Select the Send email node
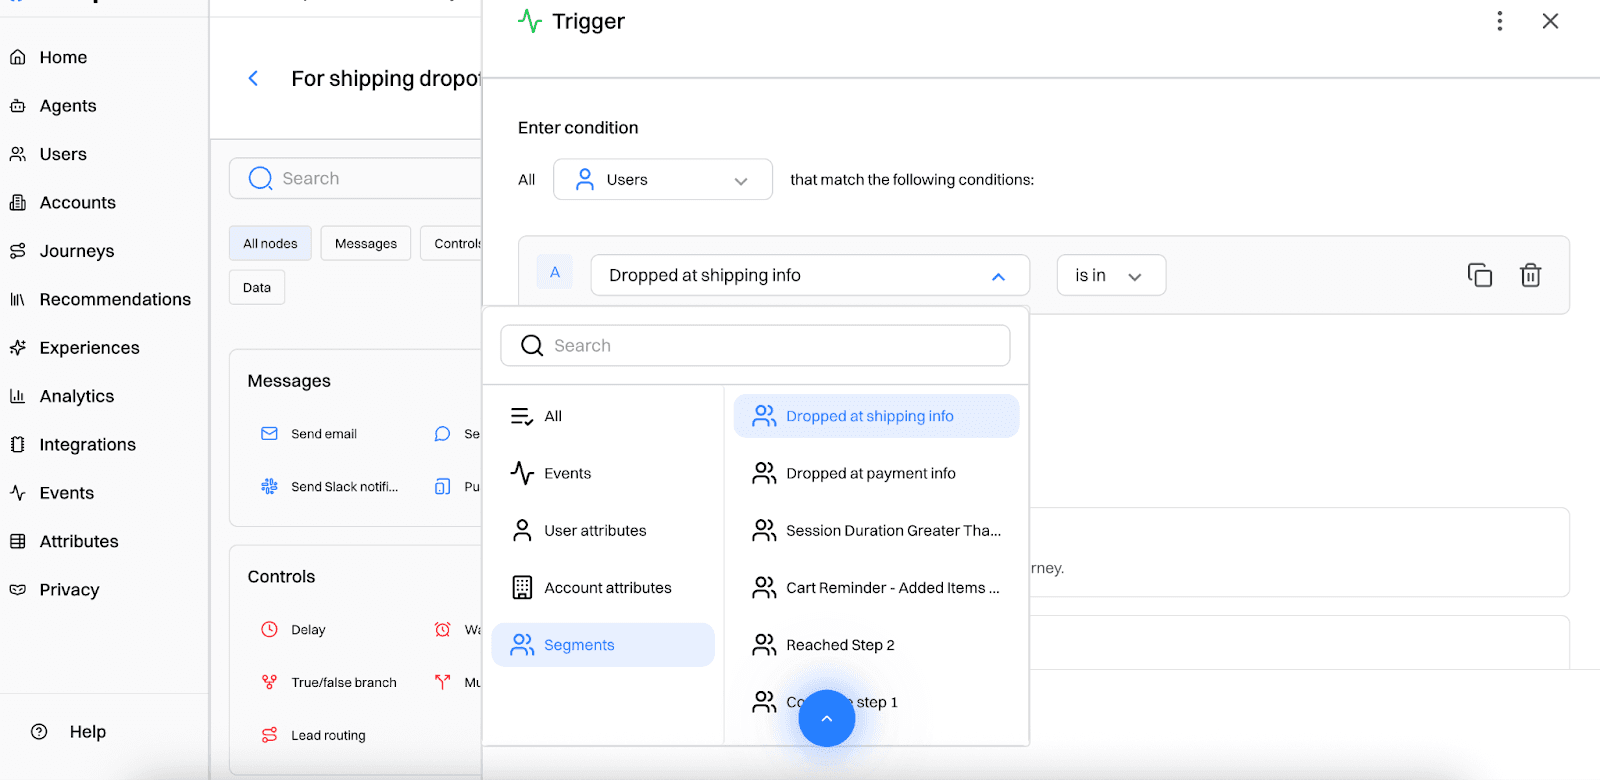 tap(323, 434)
